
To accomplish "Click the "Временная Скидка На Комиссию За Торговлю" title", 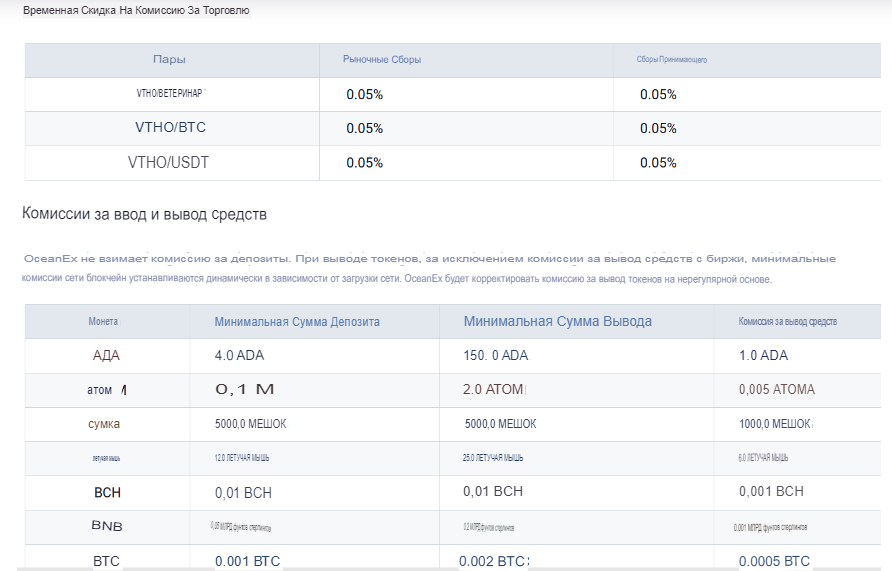I will coord(136,11).
